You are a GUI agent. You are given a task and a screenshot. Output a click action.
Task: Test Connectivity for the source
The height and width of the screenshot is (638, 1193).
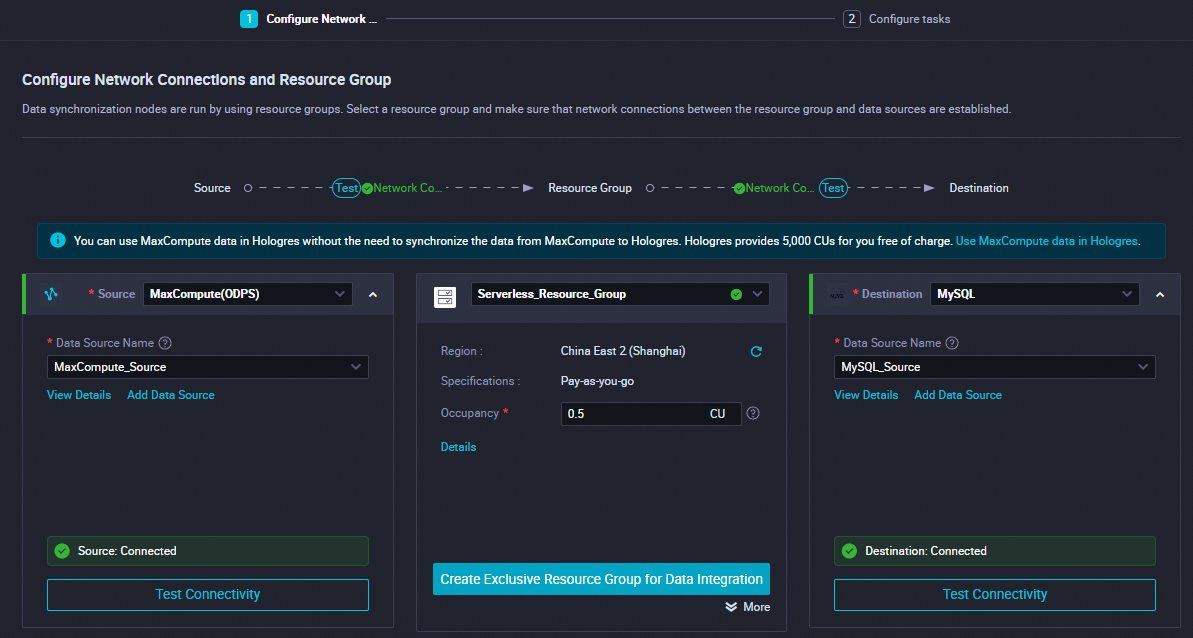[208, 595]
